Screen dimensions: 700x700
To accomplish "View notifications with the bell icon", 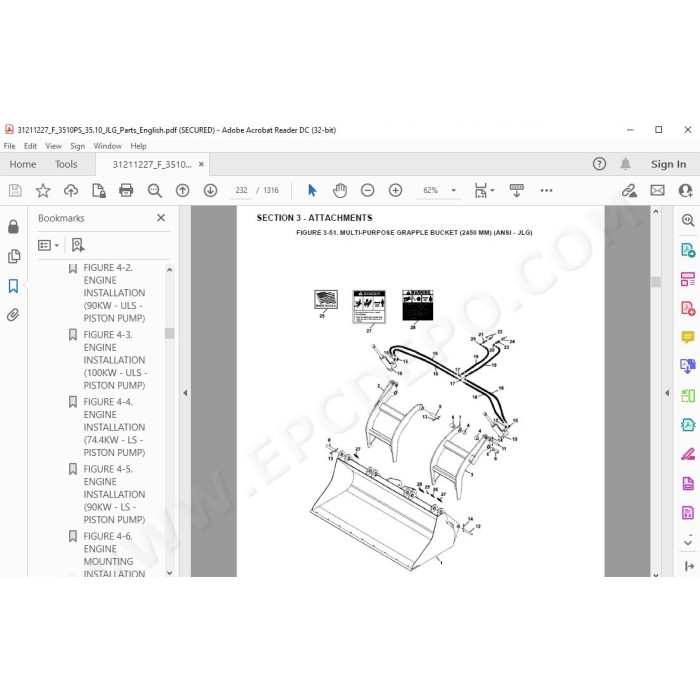I will click(625, 164).
